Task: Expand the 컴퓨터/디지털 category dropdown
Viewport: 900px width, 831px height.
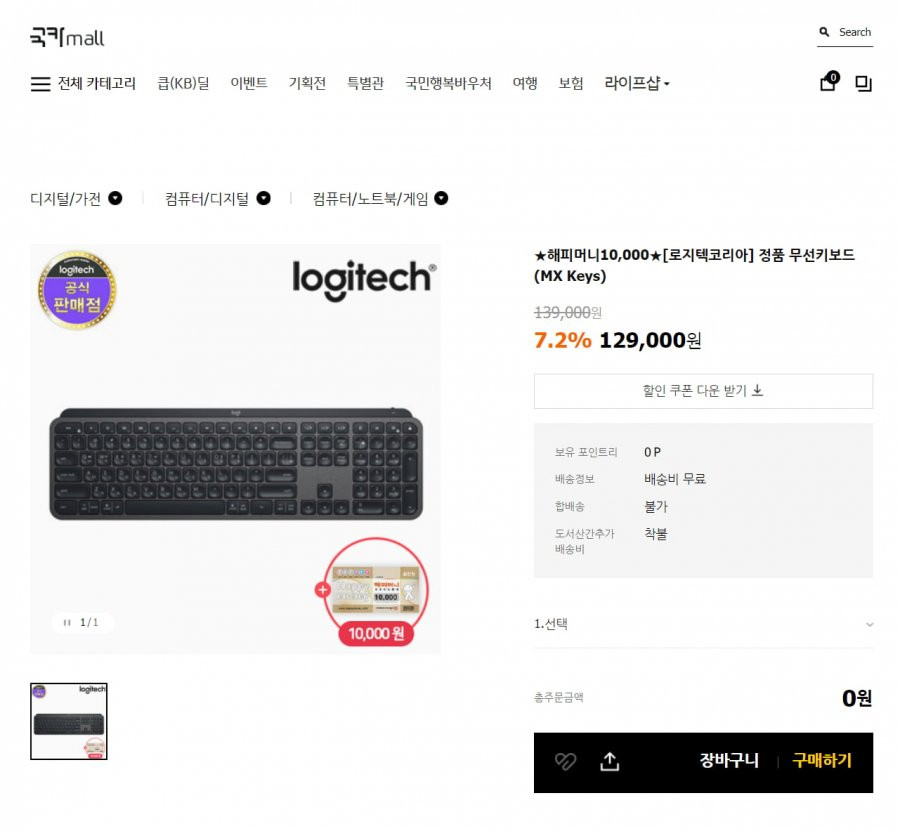Action: [x=263, y=198]
